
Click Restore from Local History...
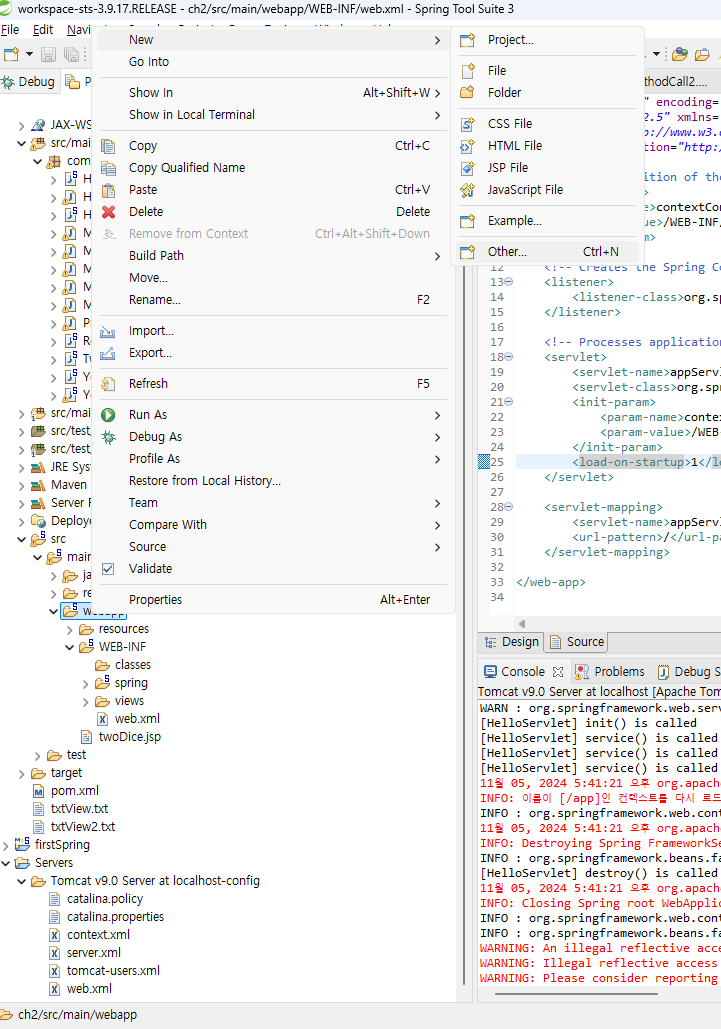(x=272, y=481)
